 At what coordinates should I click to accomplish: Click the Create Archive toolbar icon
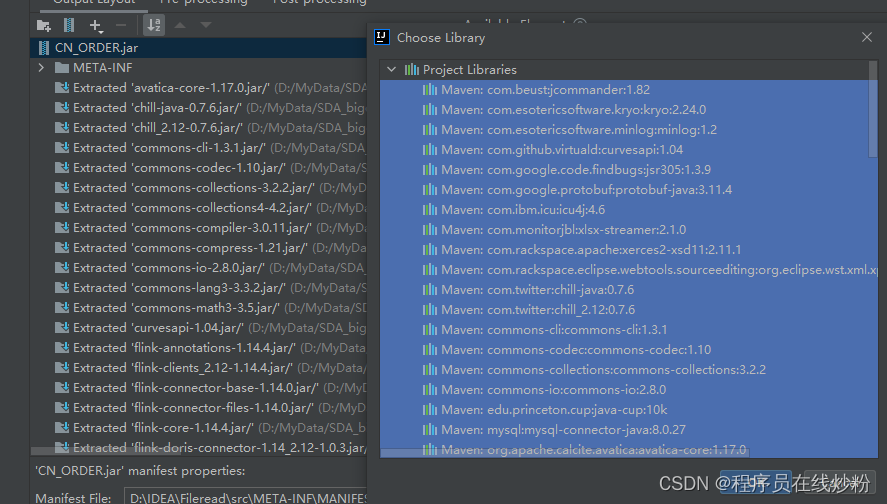pyautogui.click(x=69, y=25)
